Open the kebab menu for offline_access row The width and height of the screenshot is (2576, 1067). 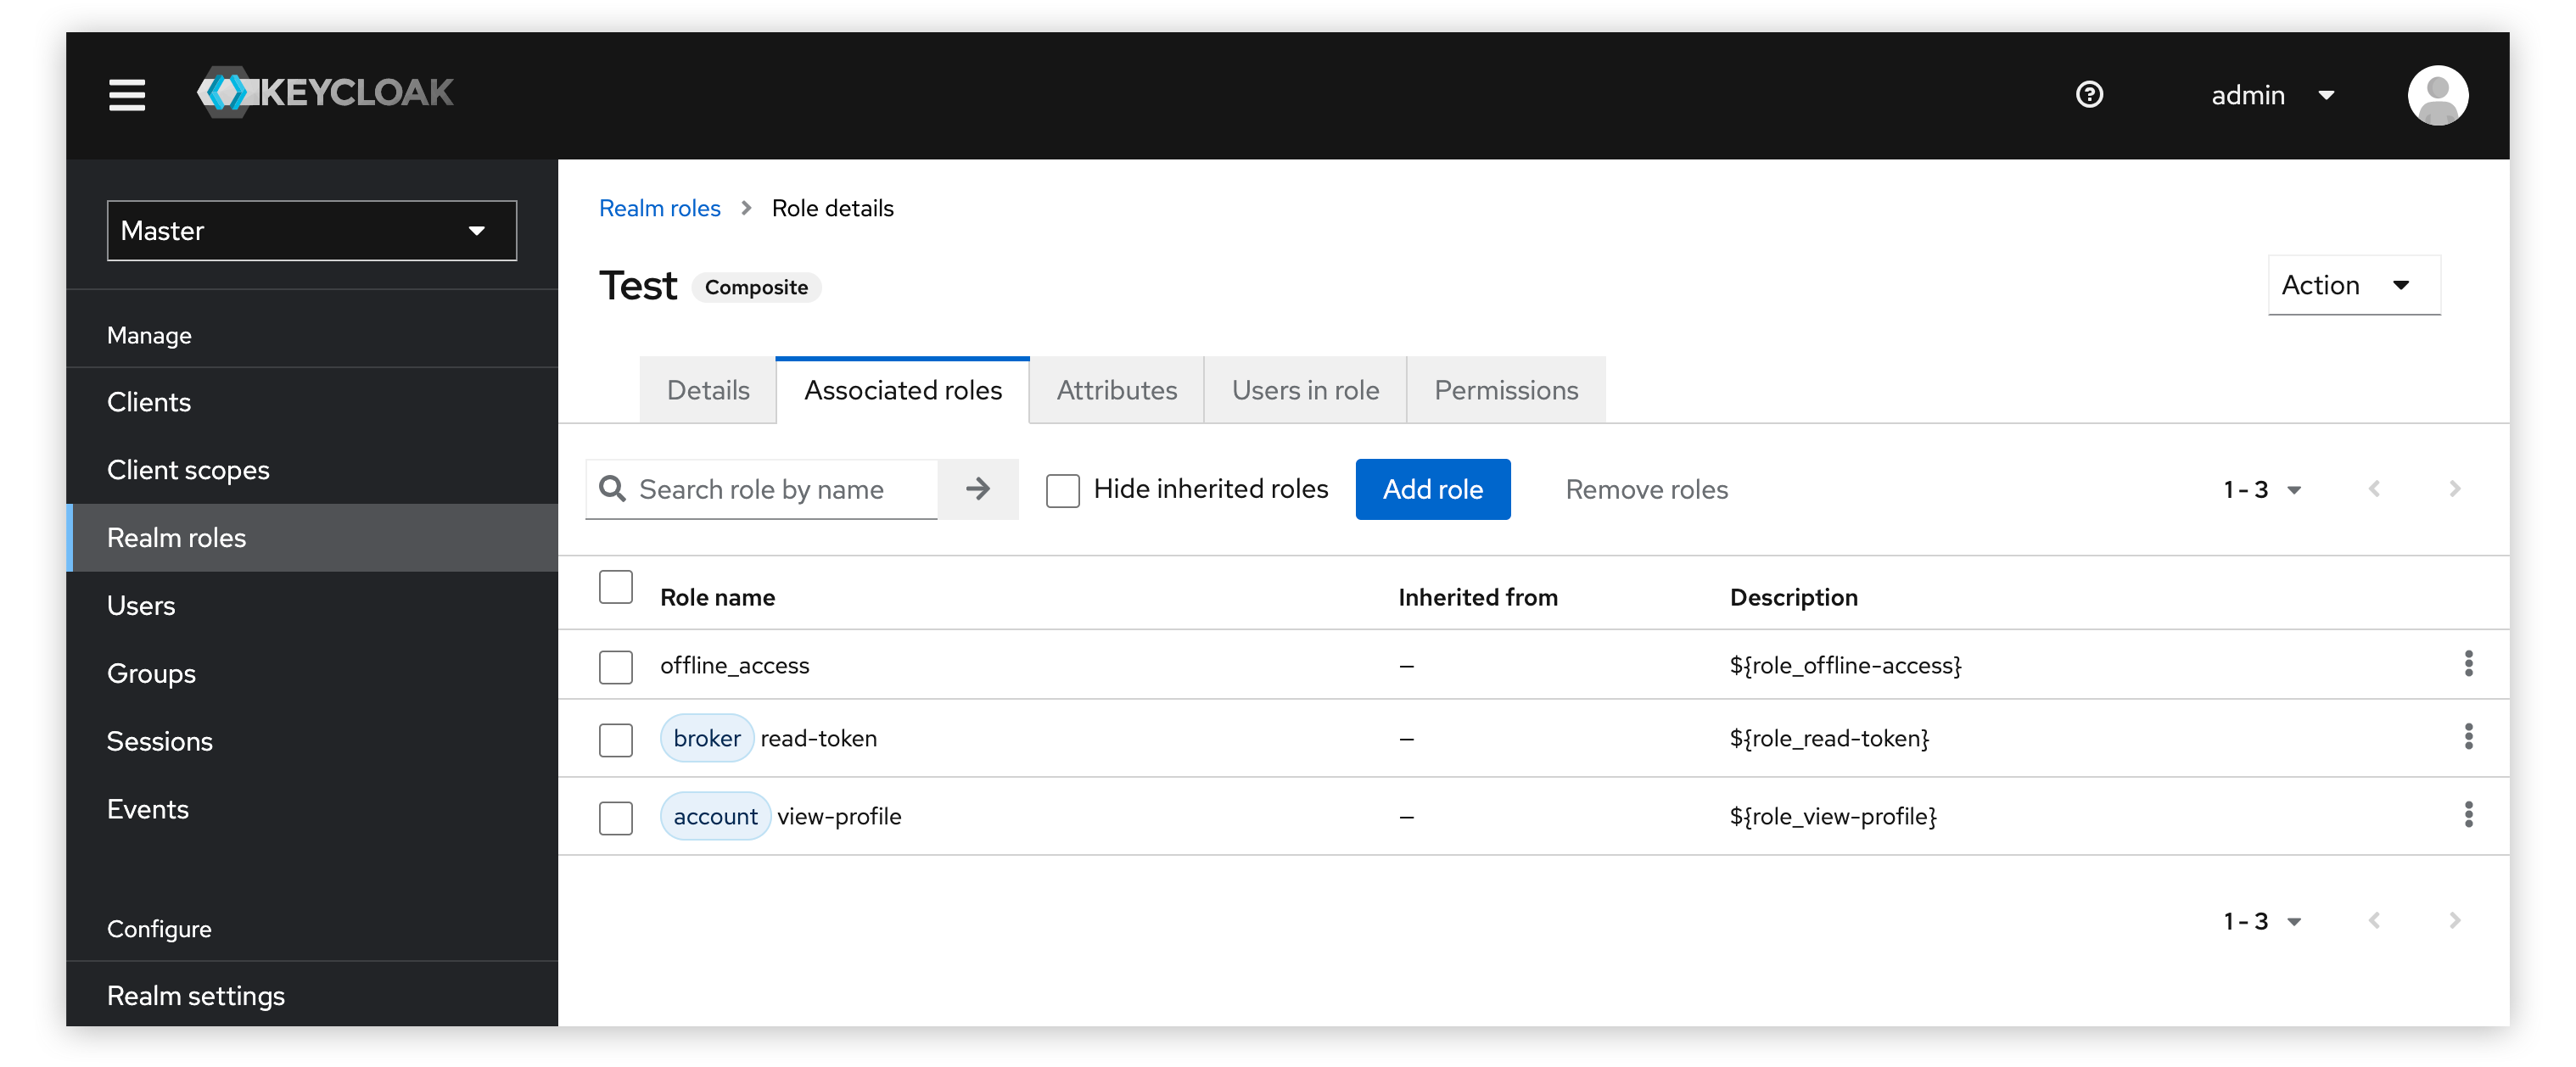[2470, 664]
